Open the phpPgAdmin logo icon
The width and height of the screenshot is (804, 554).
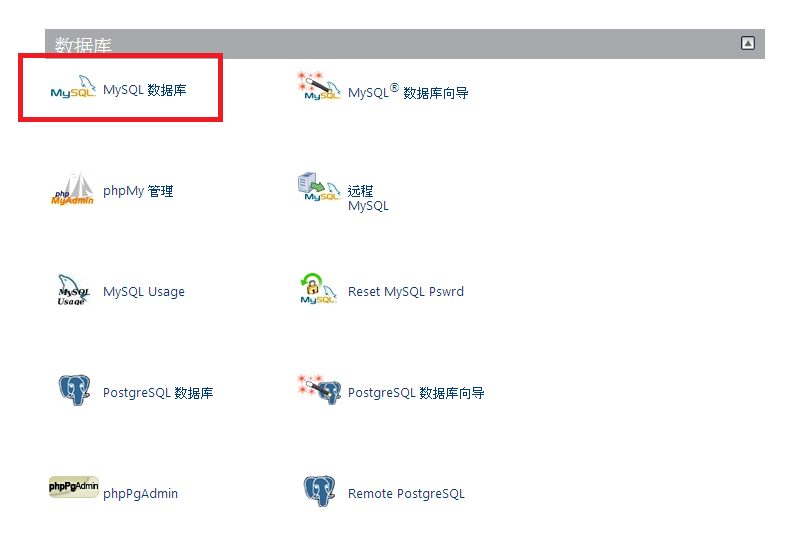[73, 487]
